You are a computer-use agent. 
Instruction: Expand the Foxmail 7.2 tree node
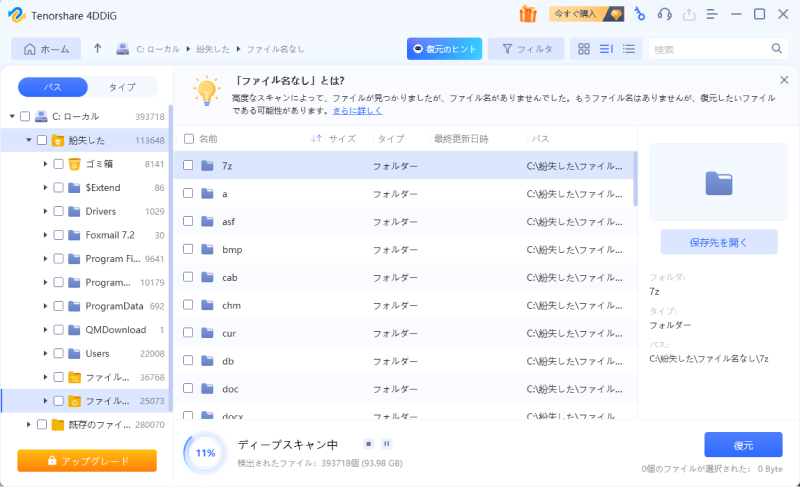coord(45,235)
